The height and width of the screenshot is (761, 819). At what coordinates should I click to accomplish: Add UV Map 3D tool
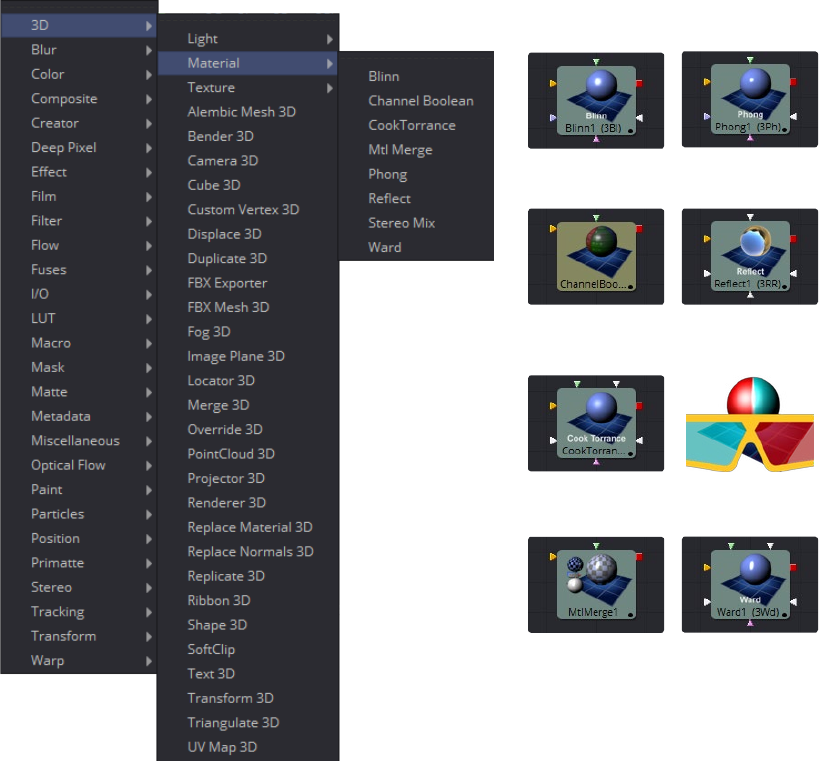tap(223, 747)
